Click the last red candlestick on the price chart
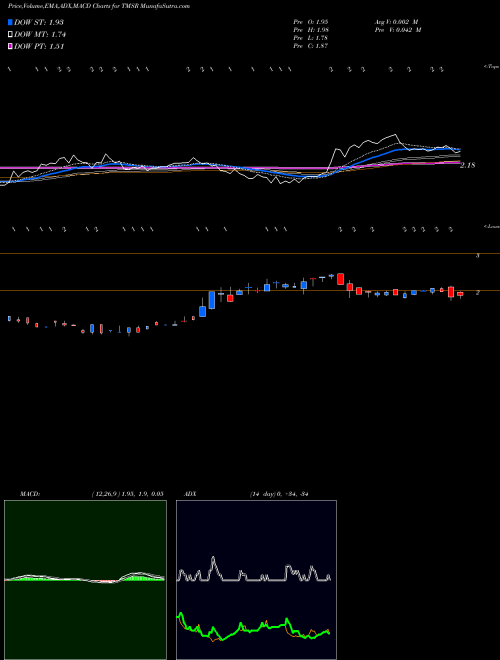Viewport: 500px width, 660px height. [x=460, y=295]
